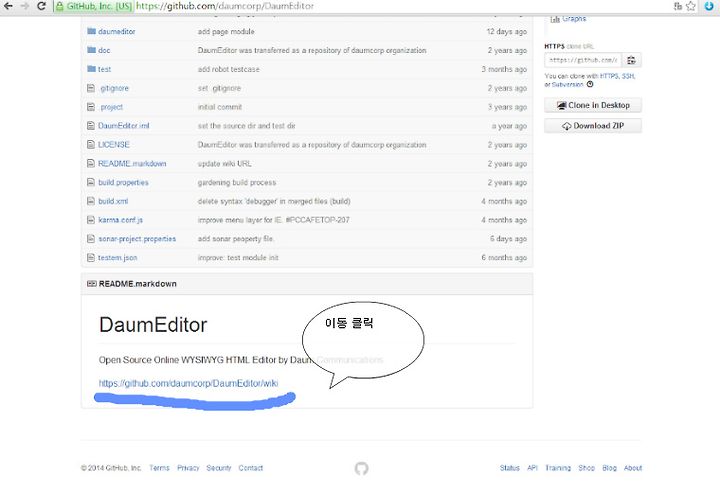Viewport: 720px width, 491px height.
Task: Click folder icon next to doc
Action: point(91,50)
